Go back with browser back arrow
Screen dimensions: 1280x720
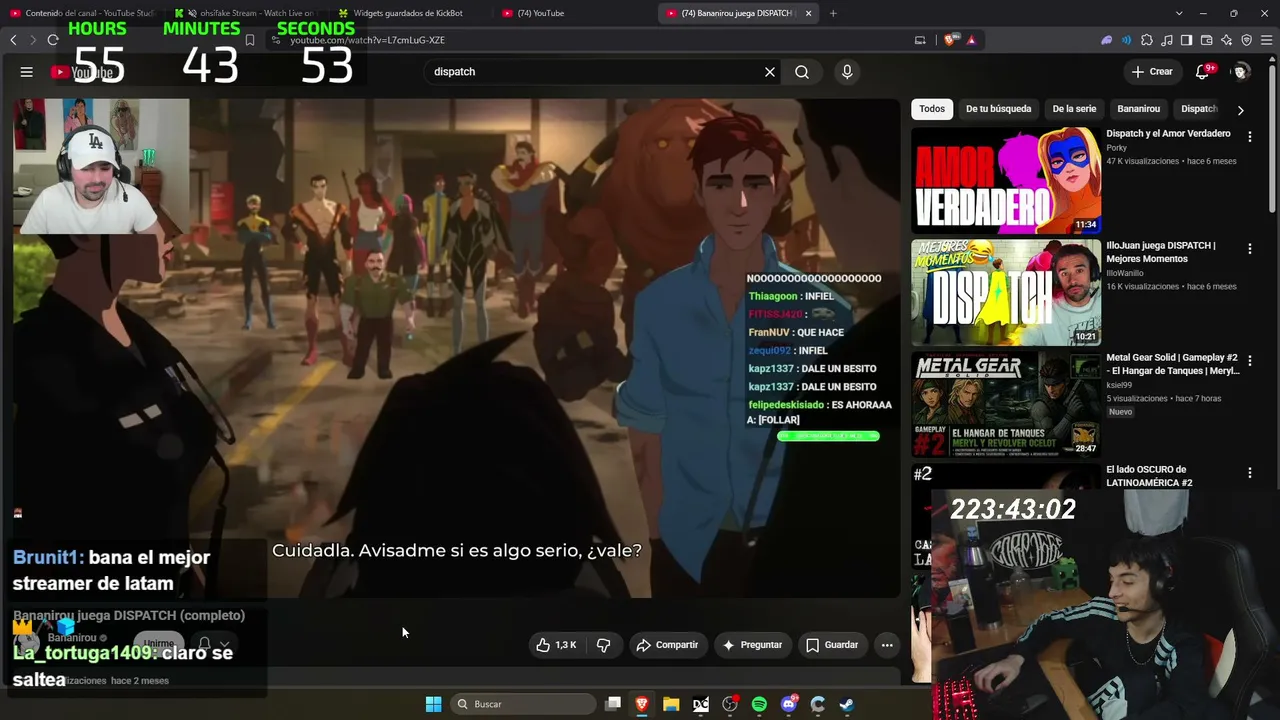13,40
